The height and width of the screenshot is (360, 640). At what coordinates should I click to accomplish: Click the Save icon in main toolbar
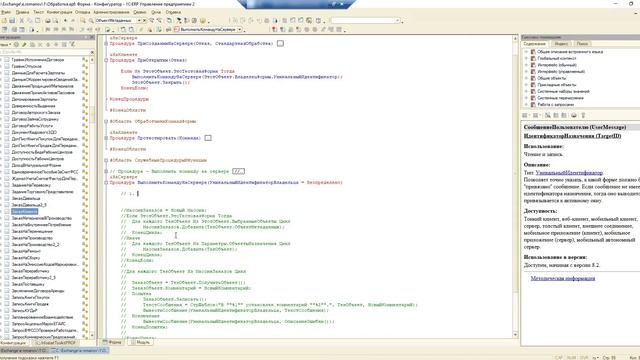coord(12,20)
